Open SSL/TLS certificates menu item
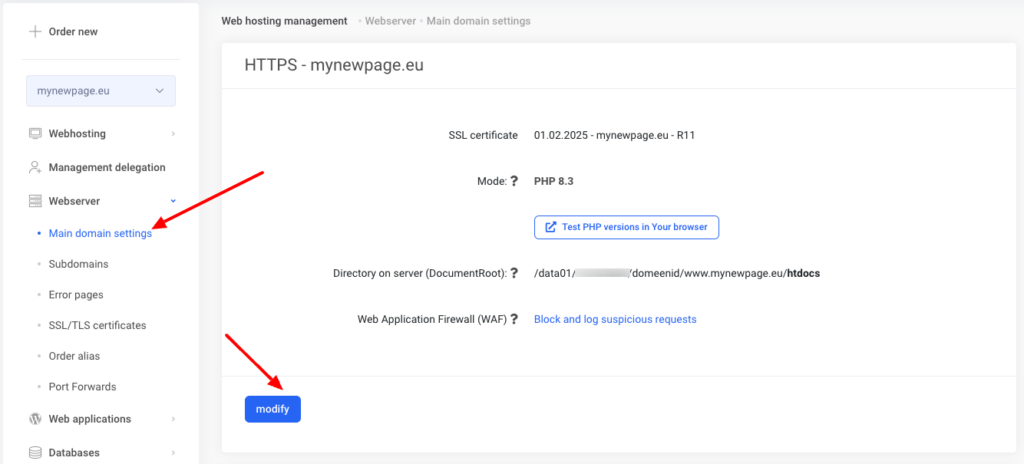 click(x=97, y=325)
